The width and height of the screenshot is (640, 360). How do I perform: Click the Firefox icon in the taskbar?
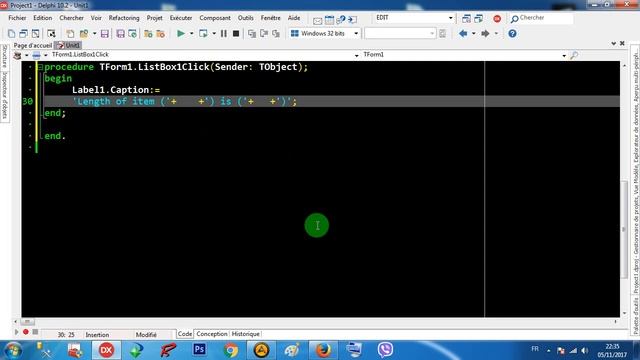tap(323, 350)
